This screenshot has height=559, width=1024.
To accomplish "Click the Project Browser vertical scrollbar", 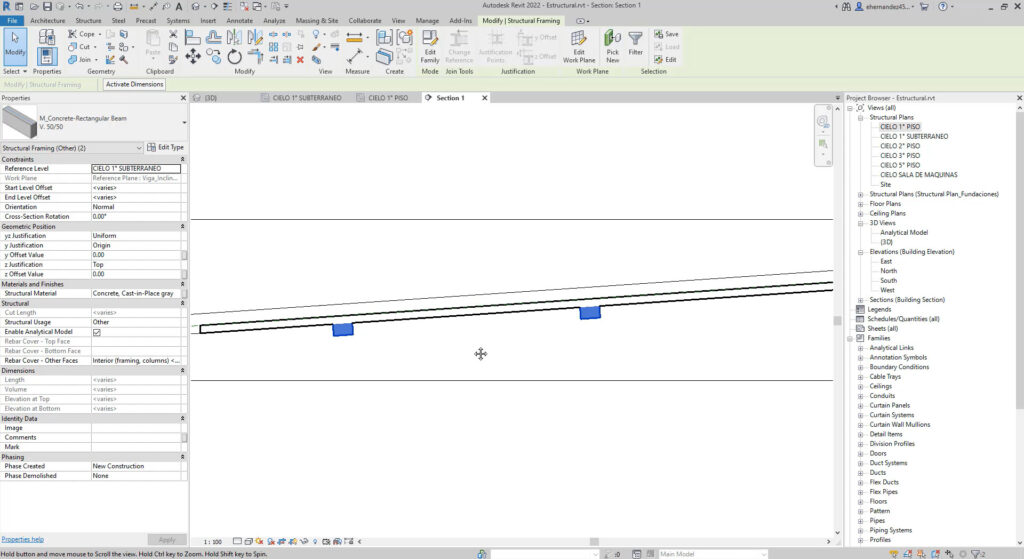I will click(x=1019, y=300).
